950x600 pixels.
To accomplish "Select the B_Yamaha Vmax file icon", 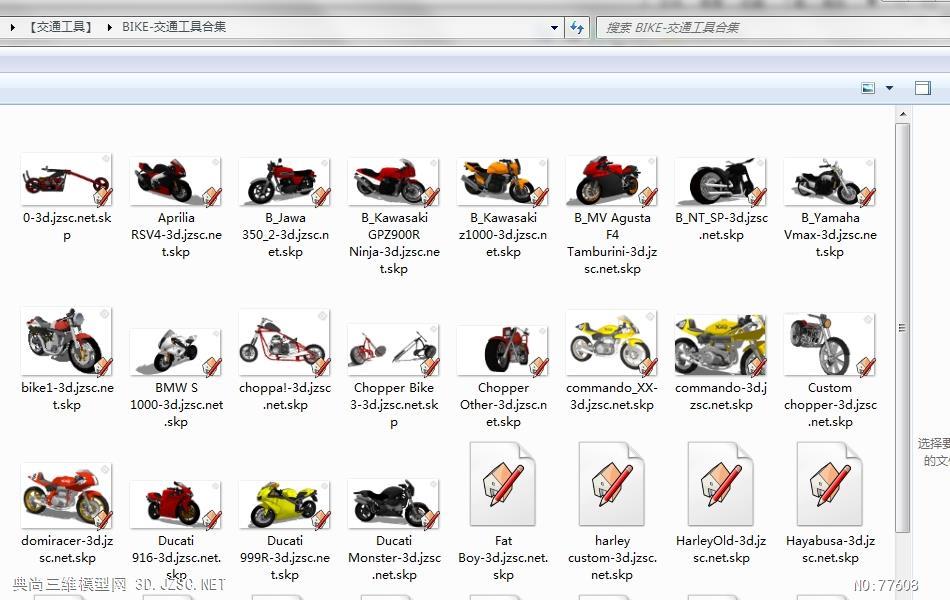I will [830, 181].
